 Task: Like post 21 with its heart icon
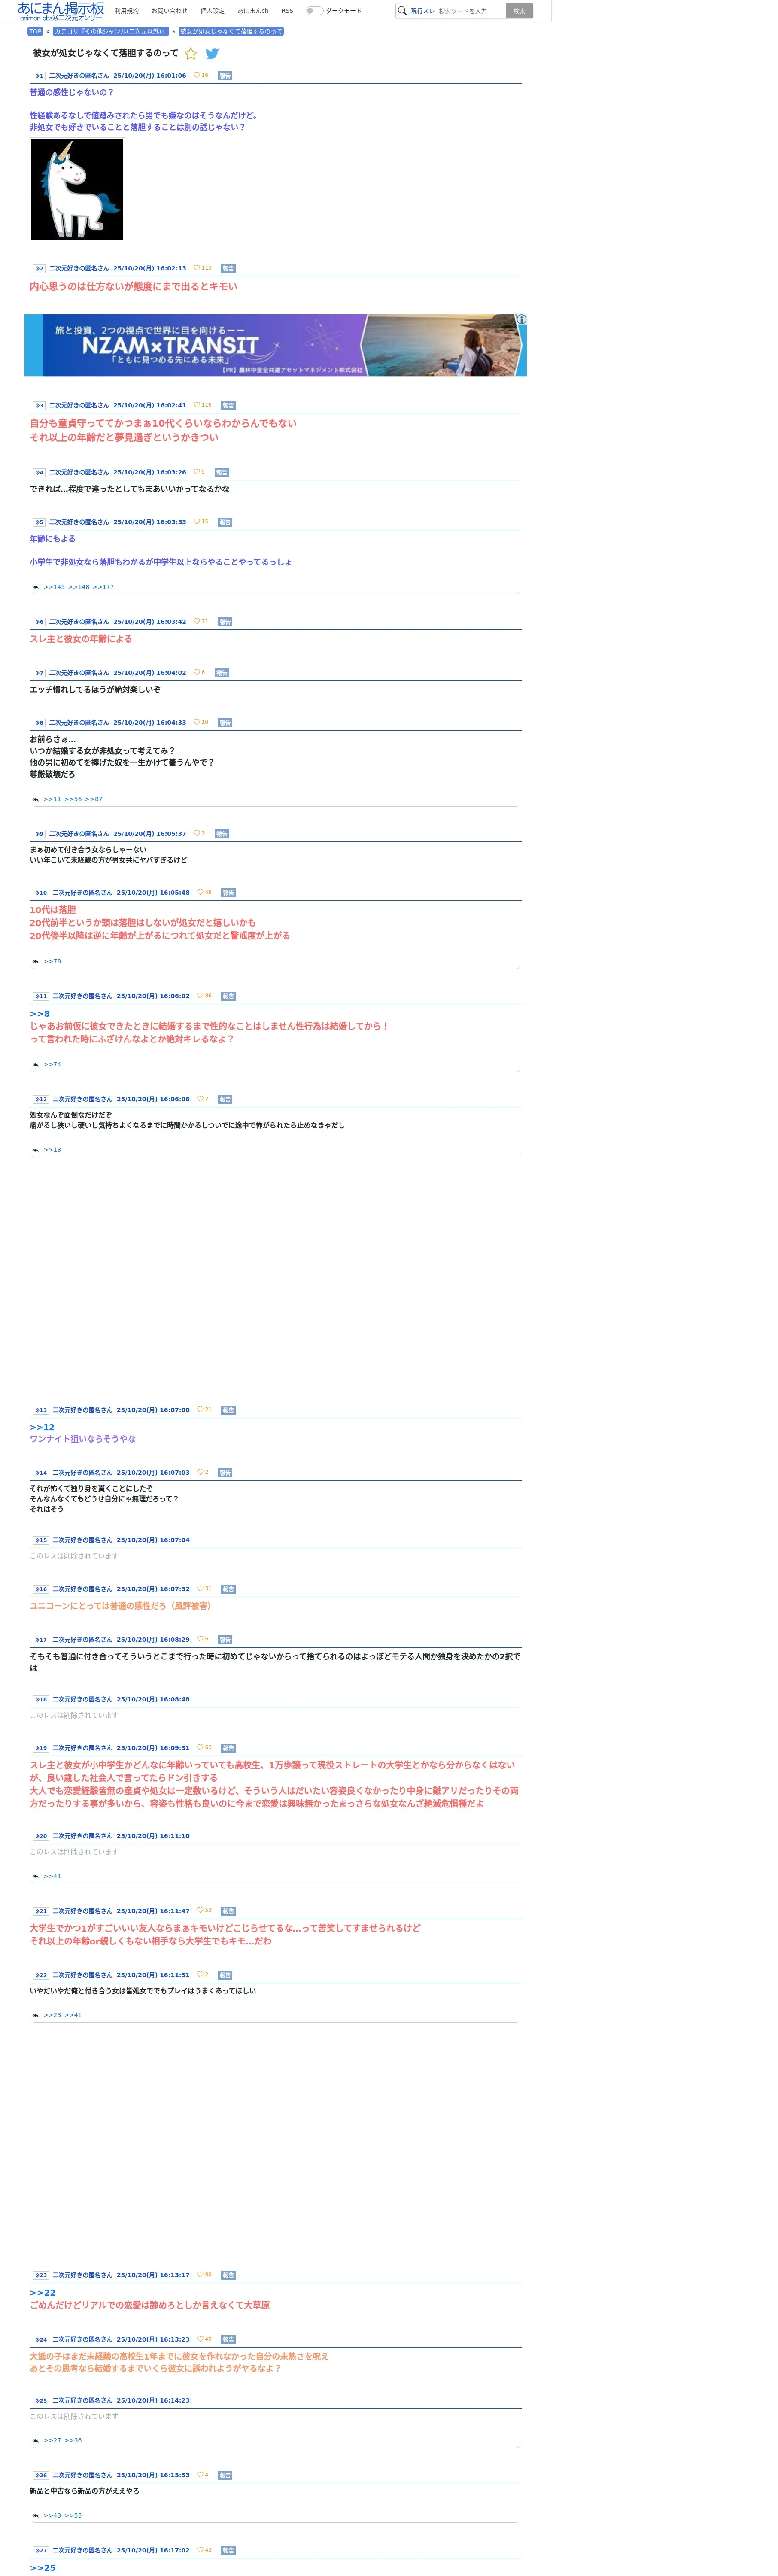coord(200,1910)
